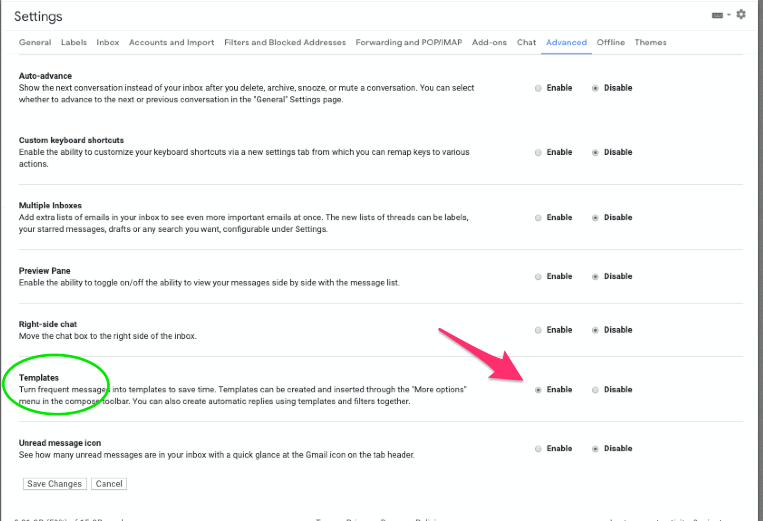Open Filters and Blocked Addresses tab

click(x=285, y=42)
